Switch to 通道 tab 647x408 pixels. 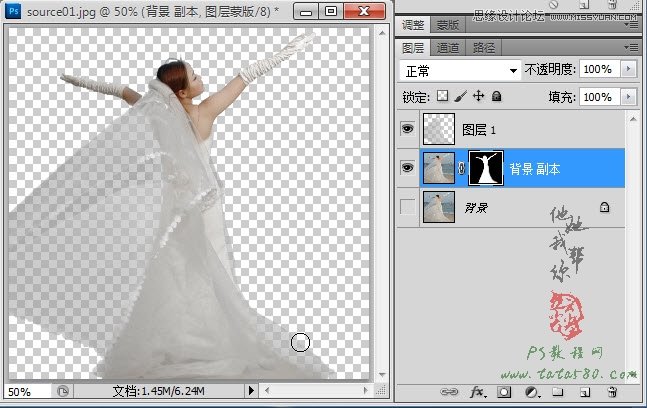(x=448, y=48)
